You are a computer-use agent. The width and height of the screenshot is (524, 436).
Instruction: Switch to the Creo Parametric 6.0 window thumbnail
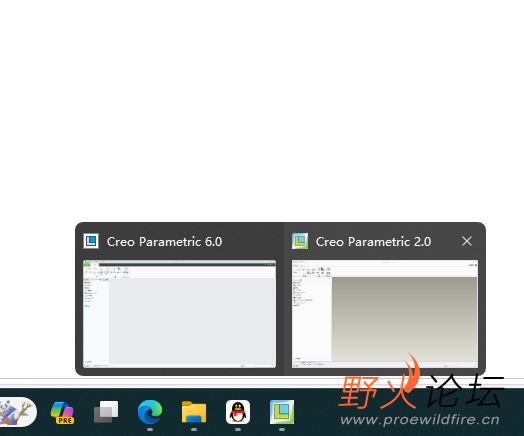point(179,314)
